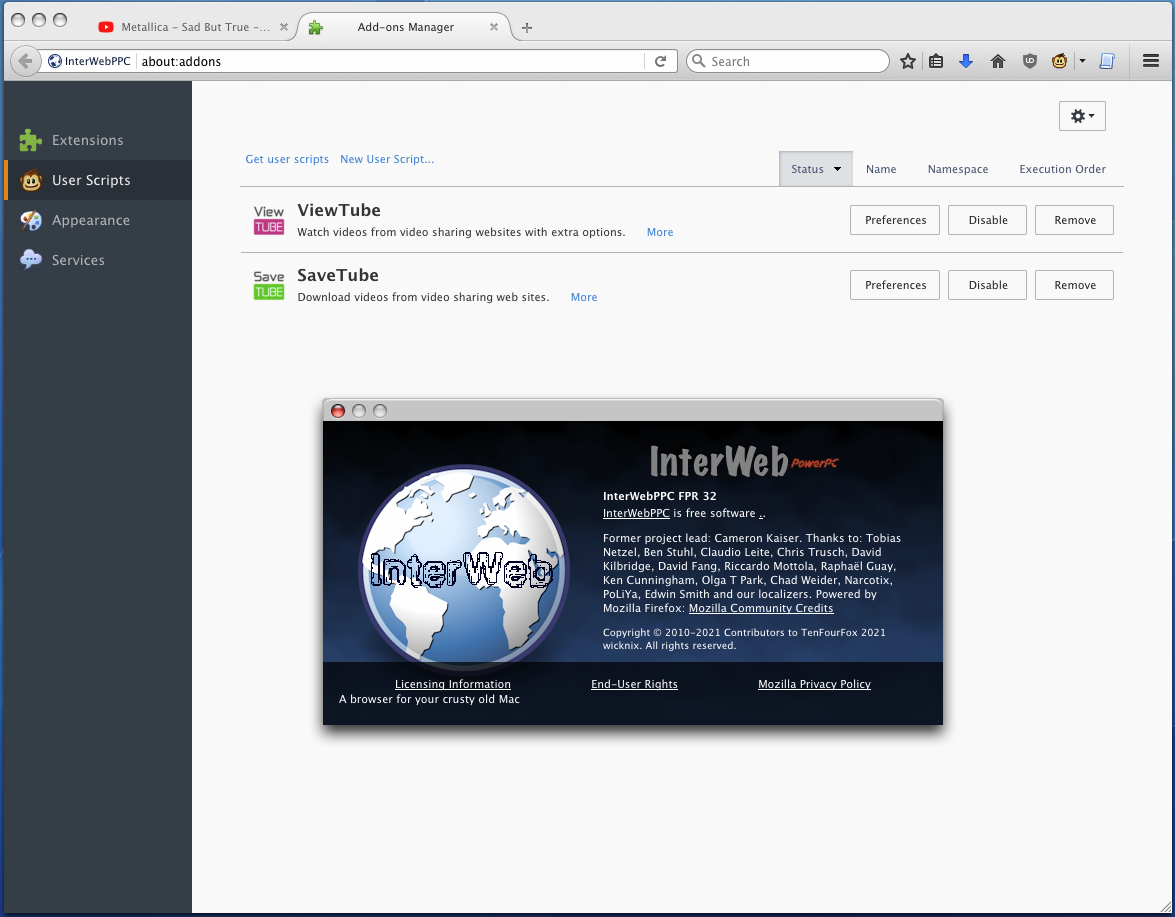Open the hamburger menu

1151,61
